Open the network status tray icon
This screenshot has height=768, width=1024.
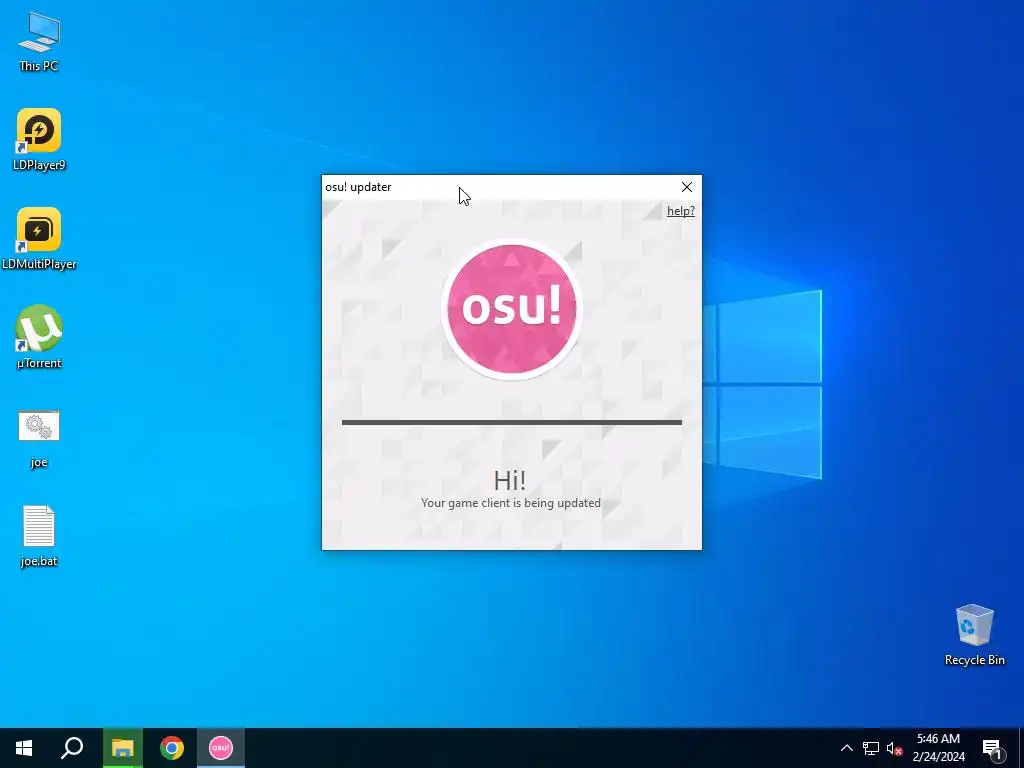click(871, 748)
